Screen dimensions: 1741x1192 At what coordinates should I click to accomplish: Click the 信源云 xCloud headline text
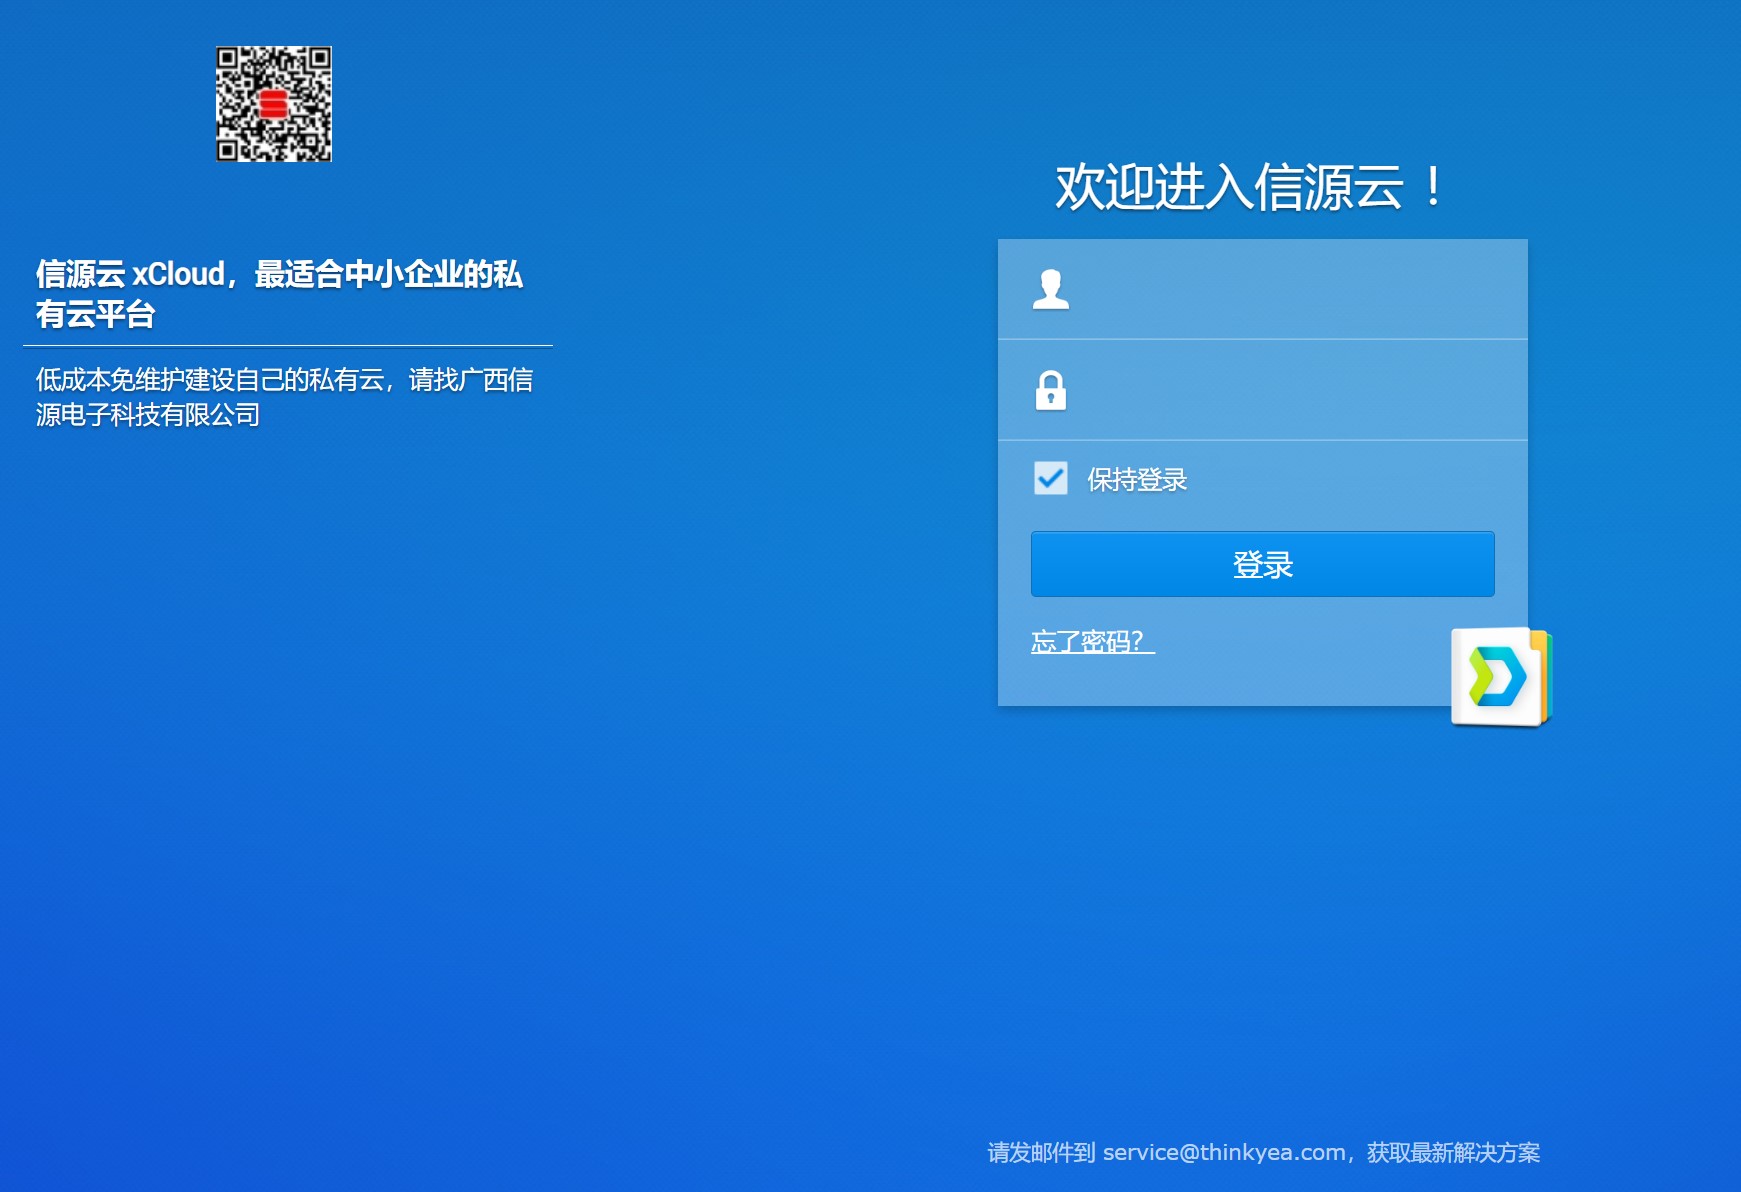(279, 294)
